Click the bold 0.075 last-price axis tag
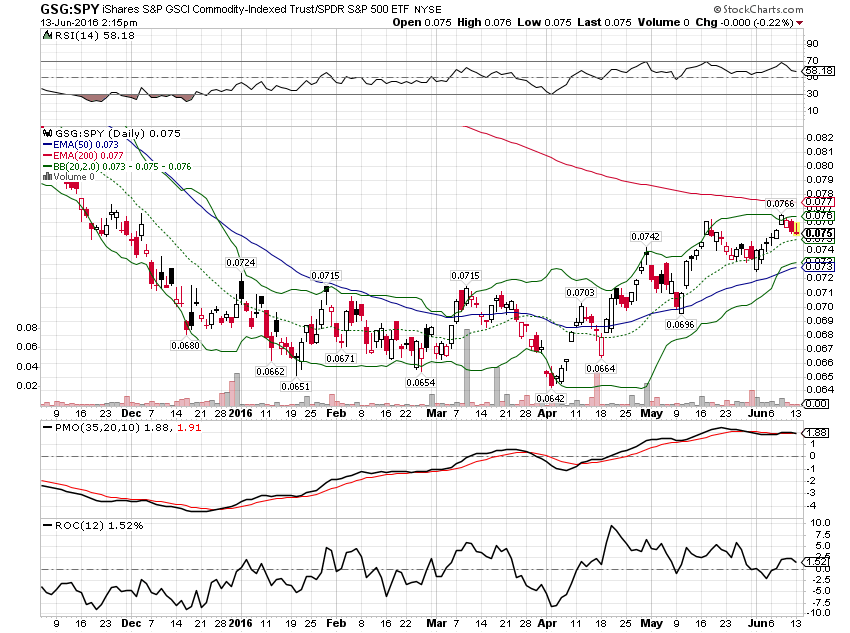Screen dimensions: 850x633 [819, 234]
